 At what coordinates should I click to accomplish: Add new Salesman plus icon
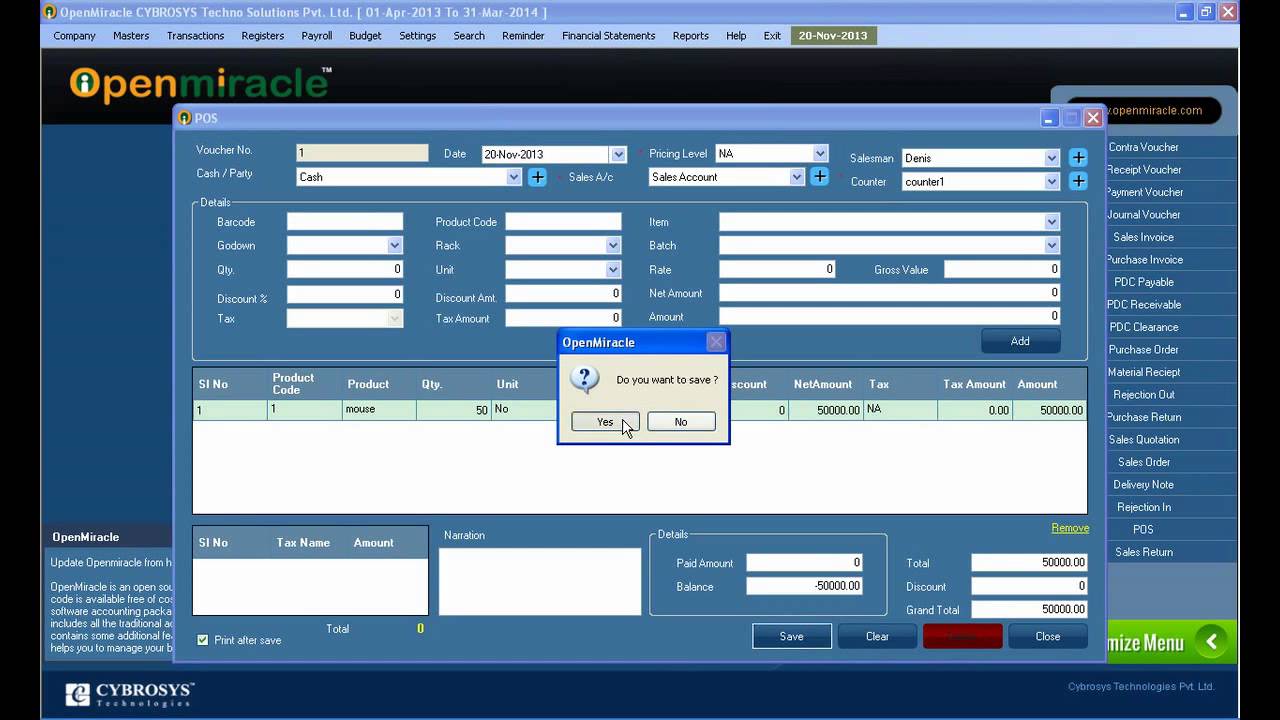1078,158
